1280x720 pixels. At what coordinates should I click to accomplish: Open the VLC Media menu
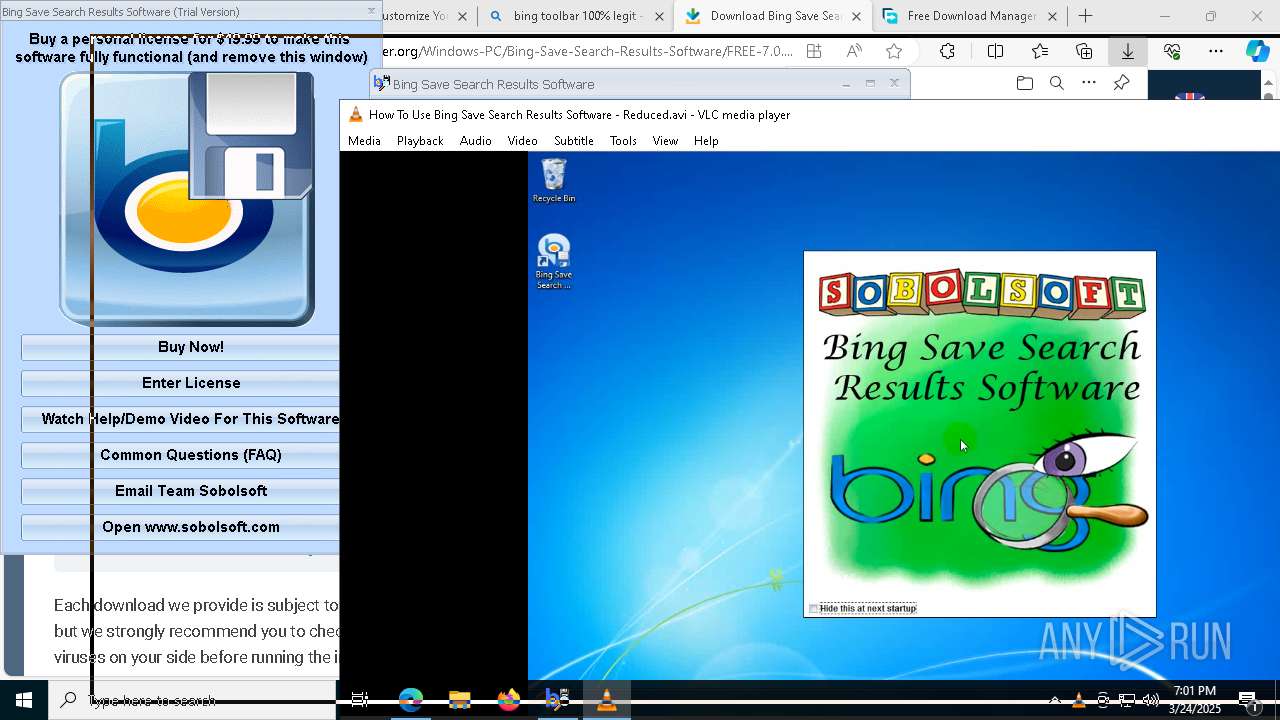coord(364,141)
